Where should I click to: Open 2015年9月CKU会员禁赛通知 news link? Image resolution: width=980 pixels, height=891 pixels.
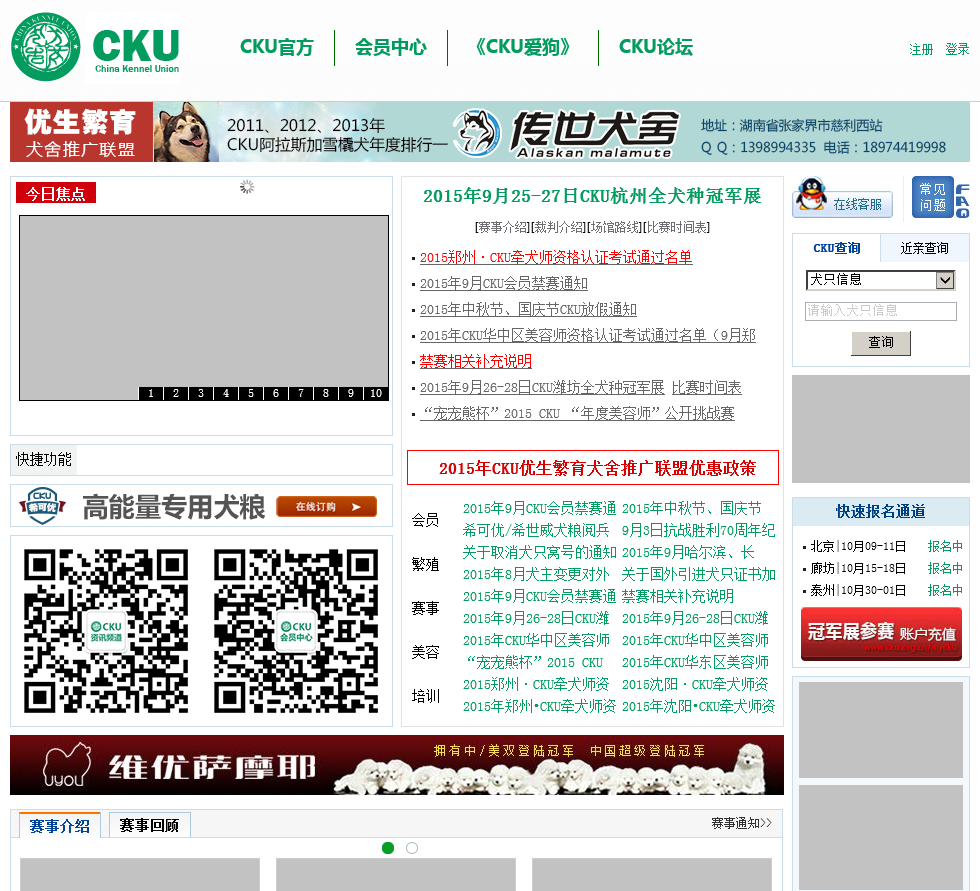click(504, 284)
